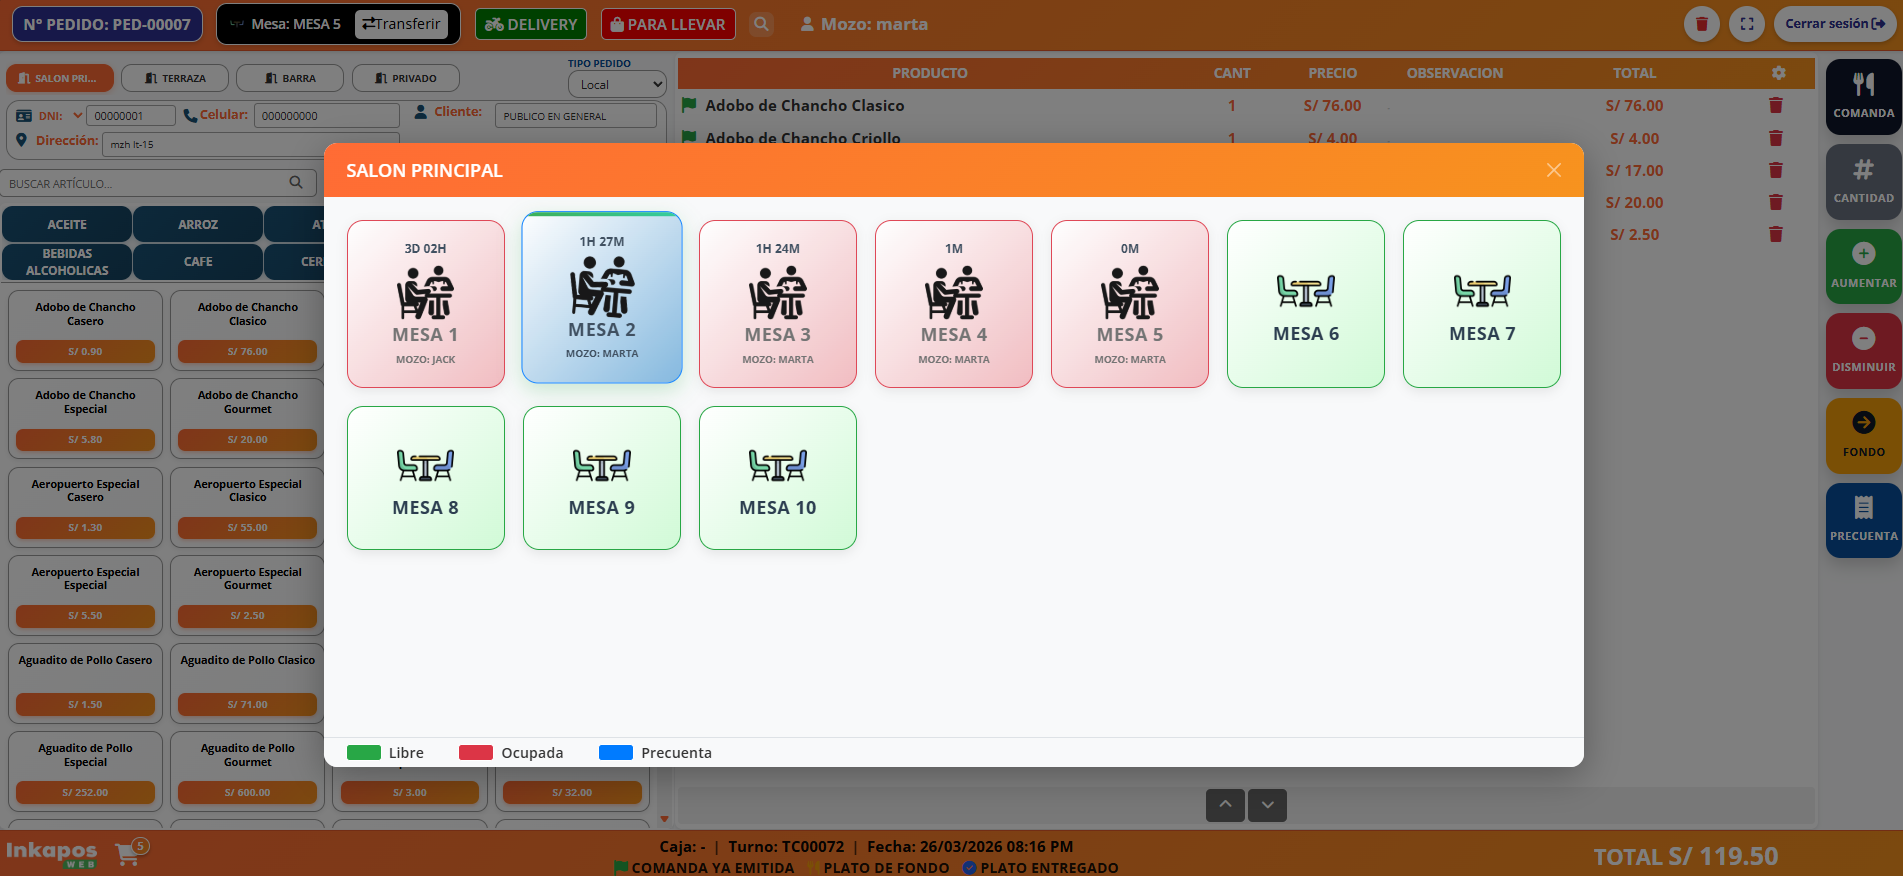Toggle fullscreen mode icon
Image resolution: width=1903 pixels, height=876 pixels.
1747,24
